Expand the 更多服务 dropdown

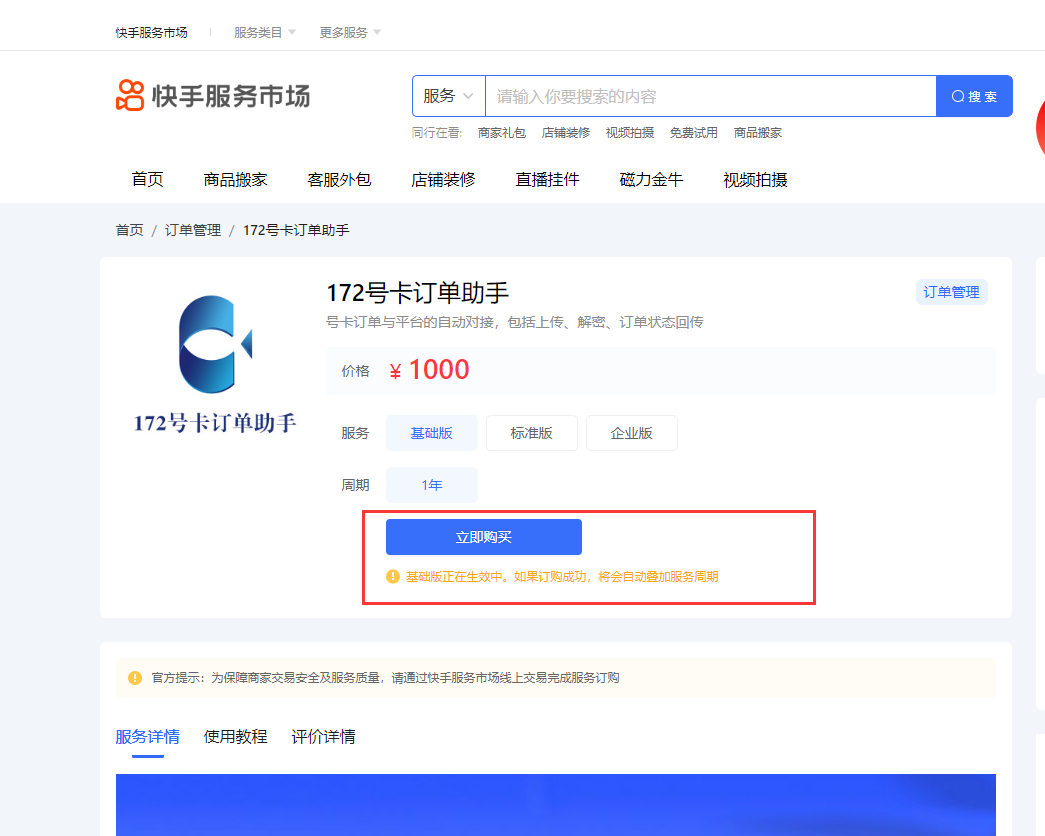click(342, 31)
